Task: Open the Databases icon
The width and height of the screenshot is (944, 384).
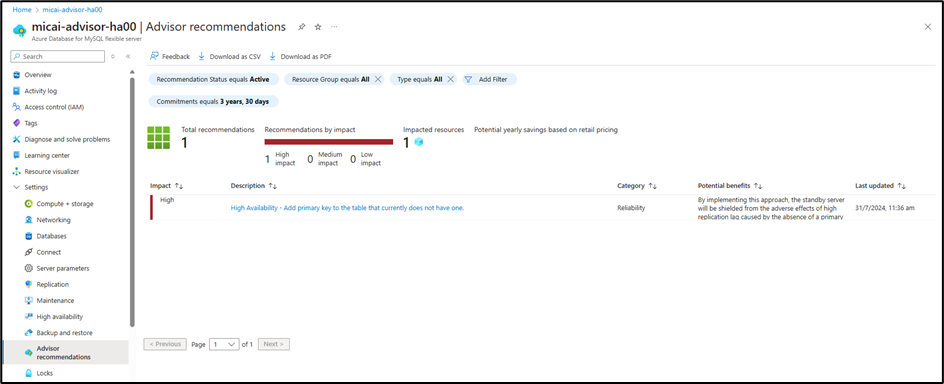Action: pos(28,236)
